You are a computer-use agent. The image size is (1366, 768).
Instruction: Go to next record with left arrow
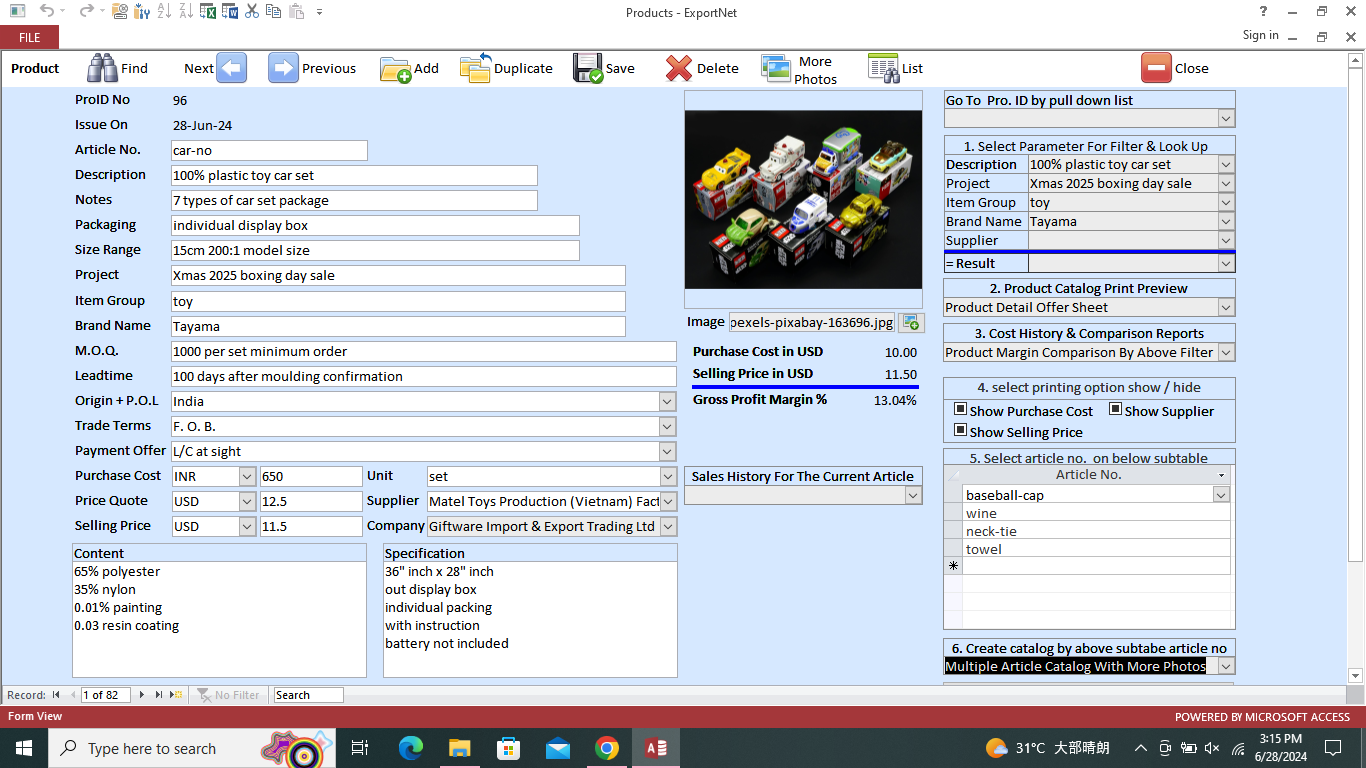231,68
